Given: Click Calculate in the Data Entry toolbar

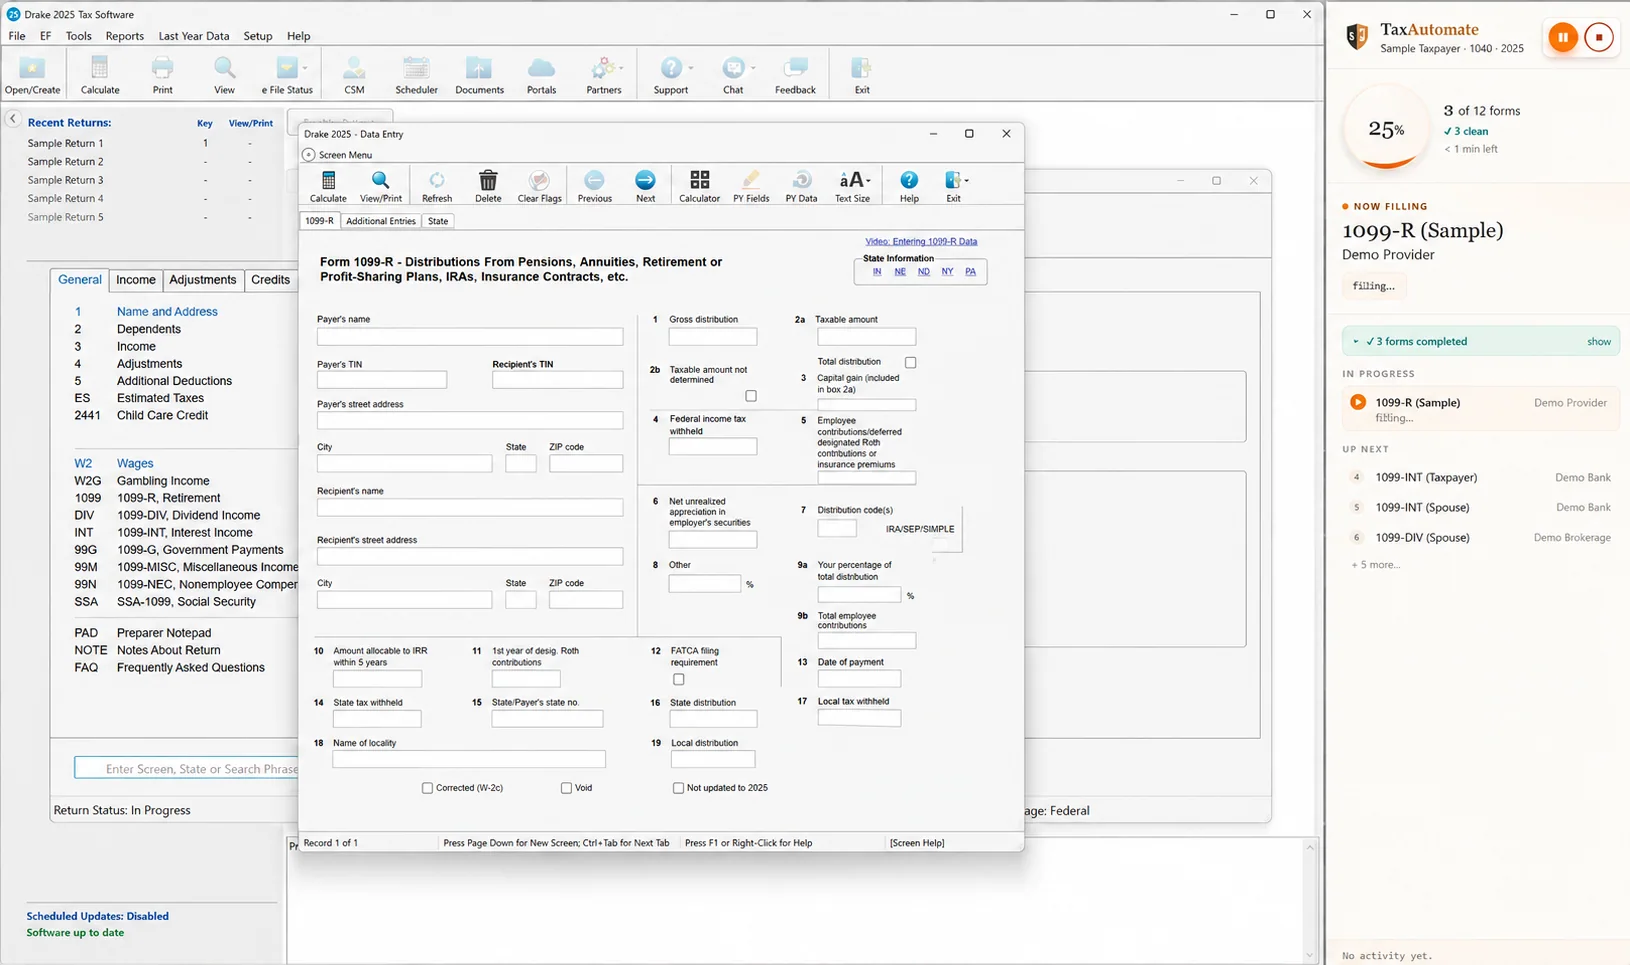Looking at the screenshot, I should [328, 186].
